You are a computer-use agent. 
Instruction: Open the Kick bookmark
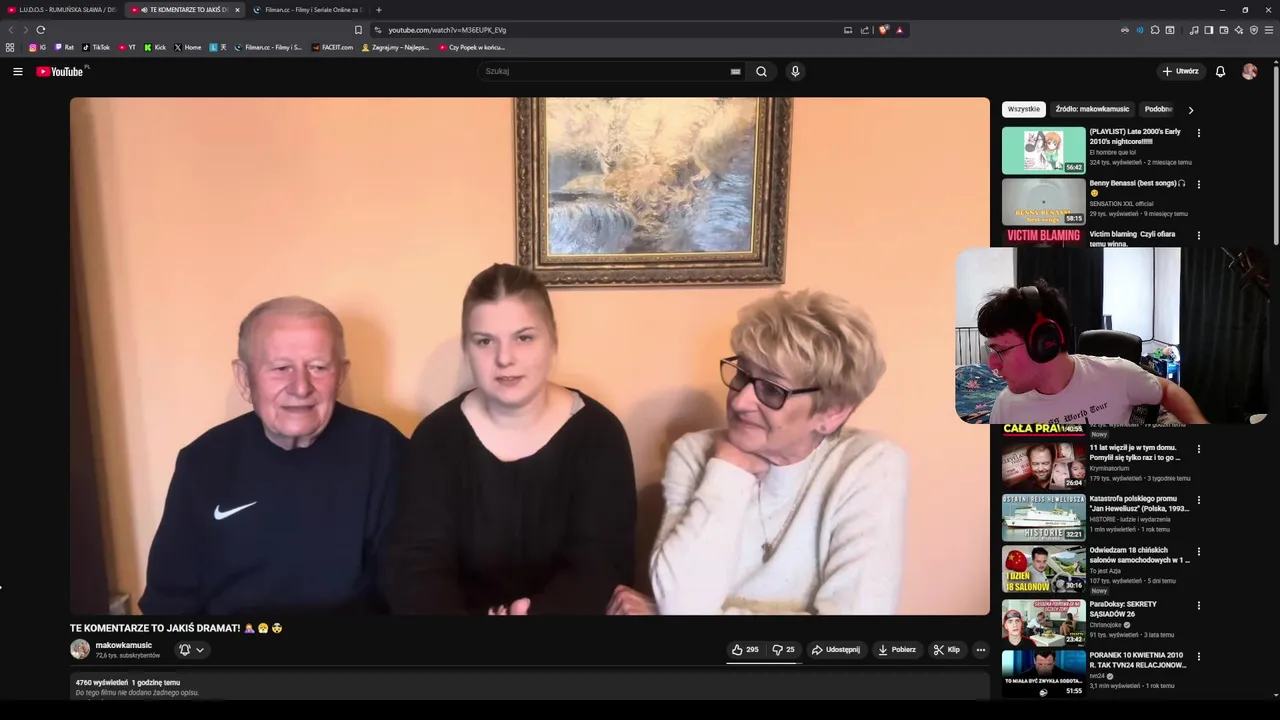pos(155,47)
